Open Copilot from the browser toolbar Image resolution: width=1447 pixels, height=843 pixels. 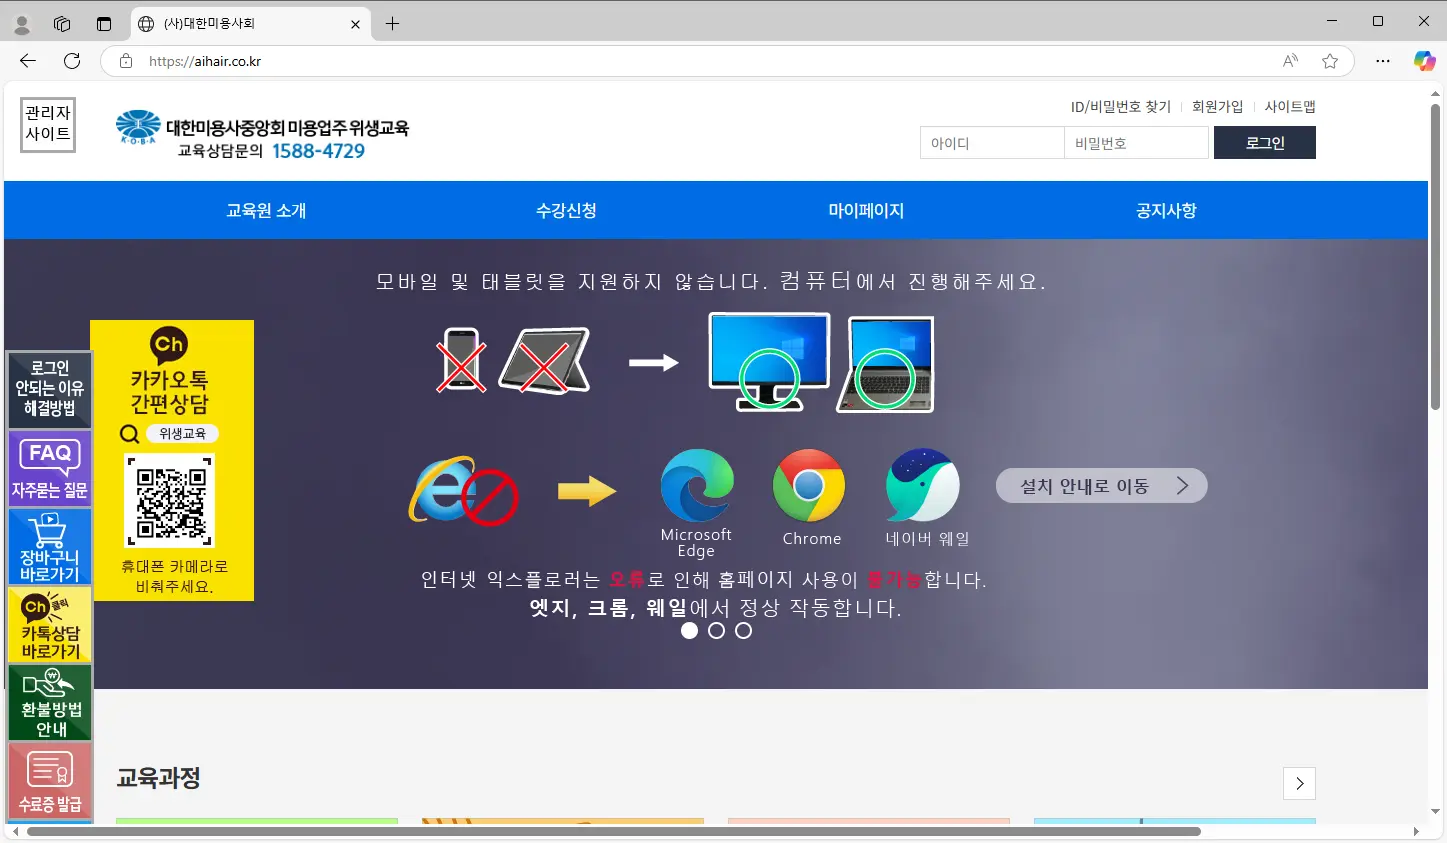1423,61
